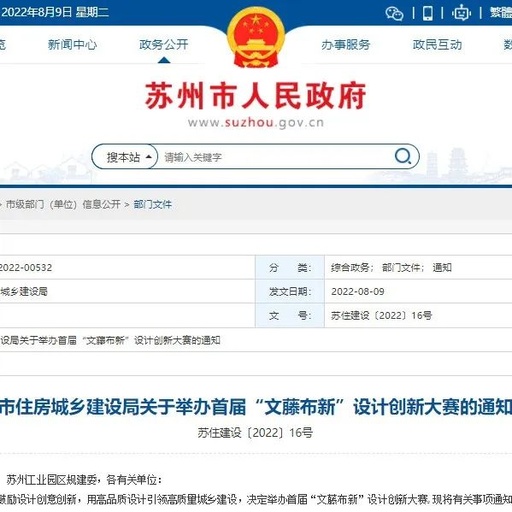
Task: Click the dropdown arrow beside 搜本站
Action: point(149,157)
